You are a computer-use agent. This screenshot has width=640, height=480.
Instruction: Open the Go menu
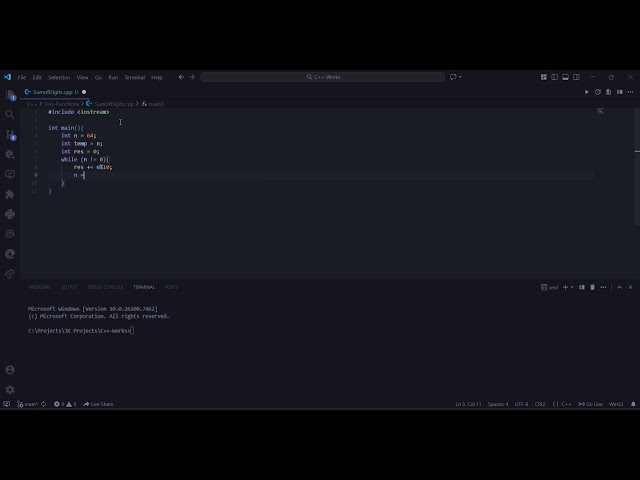[98, 77]
